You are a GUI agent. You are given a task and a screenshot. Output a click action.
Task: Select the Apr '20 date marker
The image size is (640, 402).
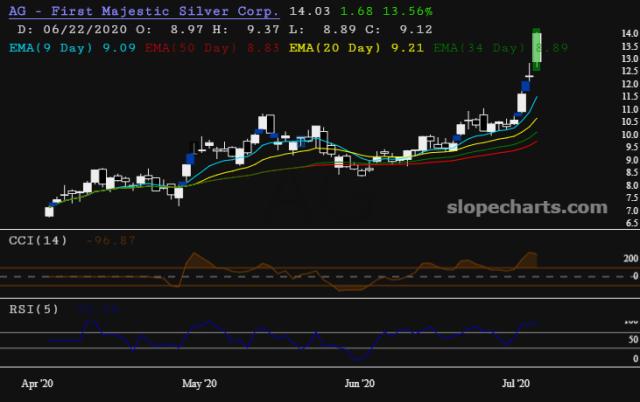[x=37, y=383]
